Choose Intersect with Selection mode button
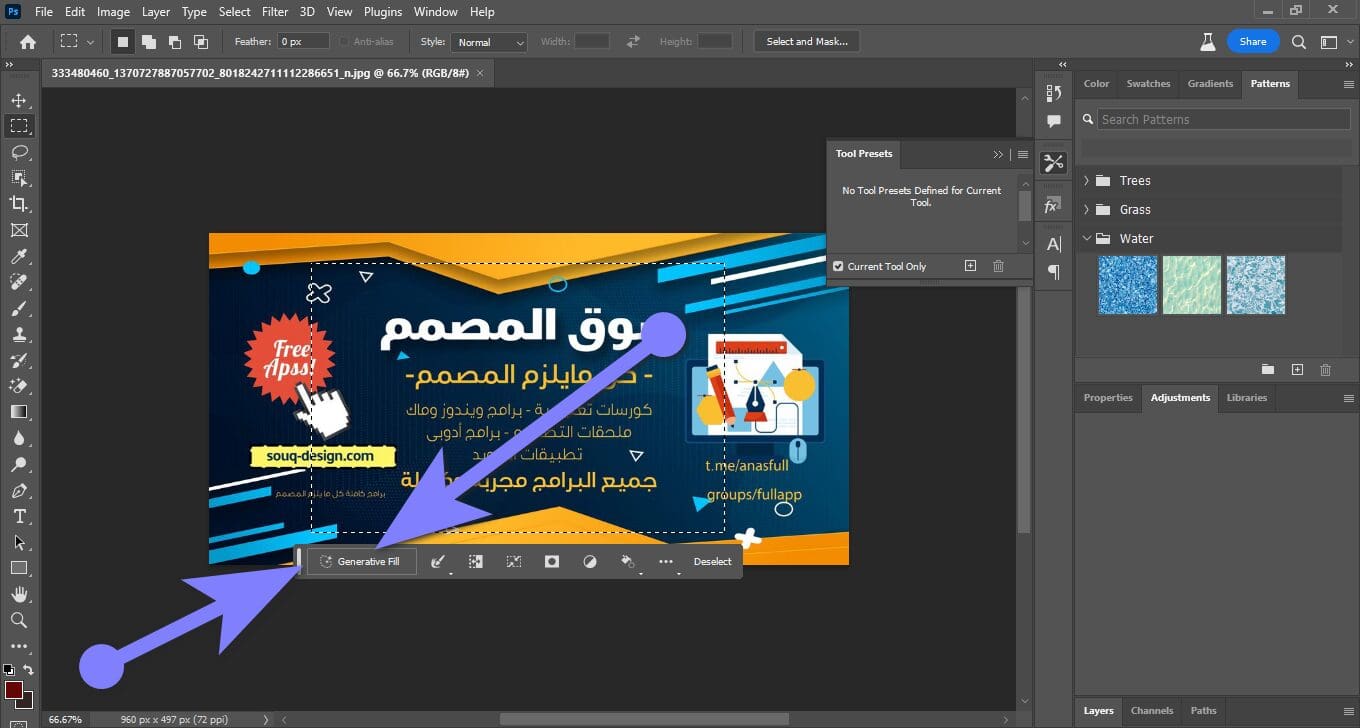The image size is (1360, 728). click(201, 42)
